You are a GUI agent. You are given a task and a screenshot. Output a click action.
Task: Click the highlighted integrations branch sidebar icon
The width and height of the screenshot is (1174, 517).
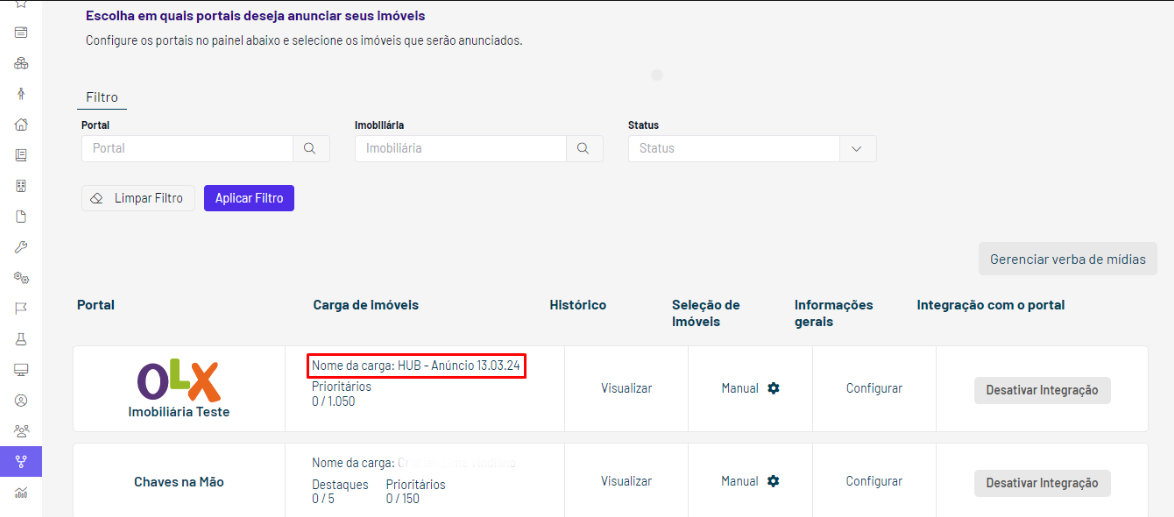pyautogui.click(x=21, y=462)
